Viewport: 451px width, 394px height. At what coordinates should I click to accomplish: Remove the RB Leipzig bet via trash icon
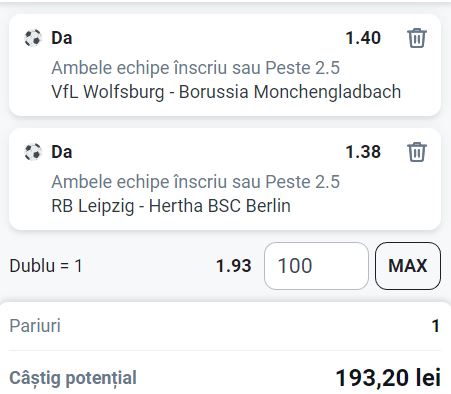click(417, 152)
